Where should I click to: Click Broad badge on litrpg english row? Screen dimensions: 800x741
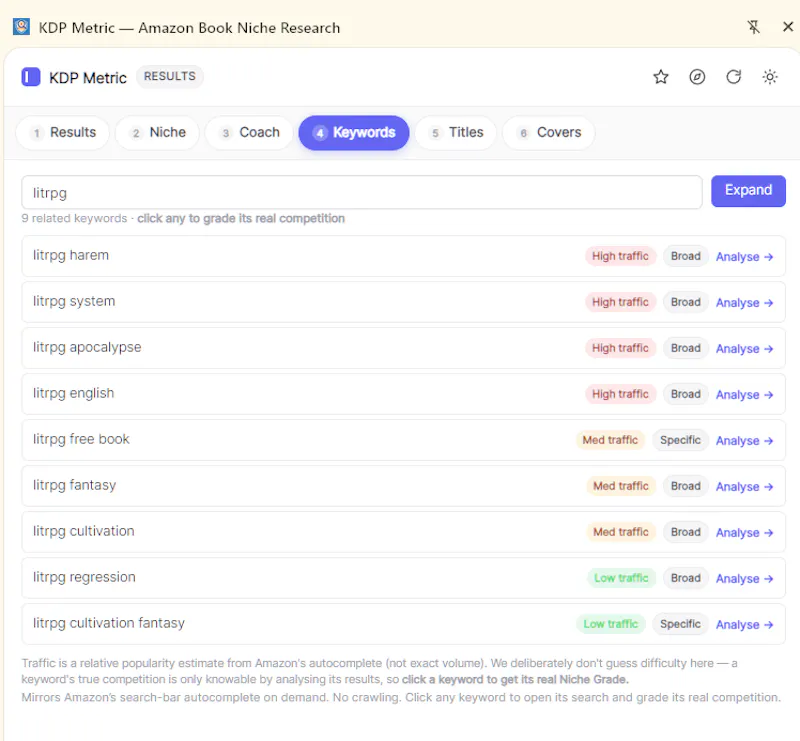point(685,394)
